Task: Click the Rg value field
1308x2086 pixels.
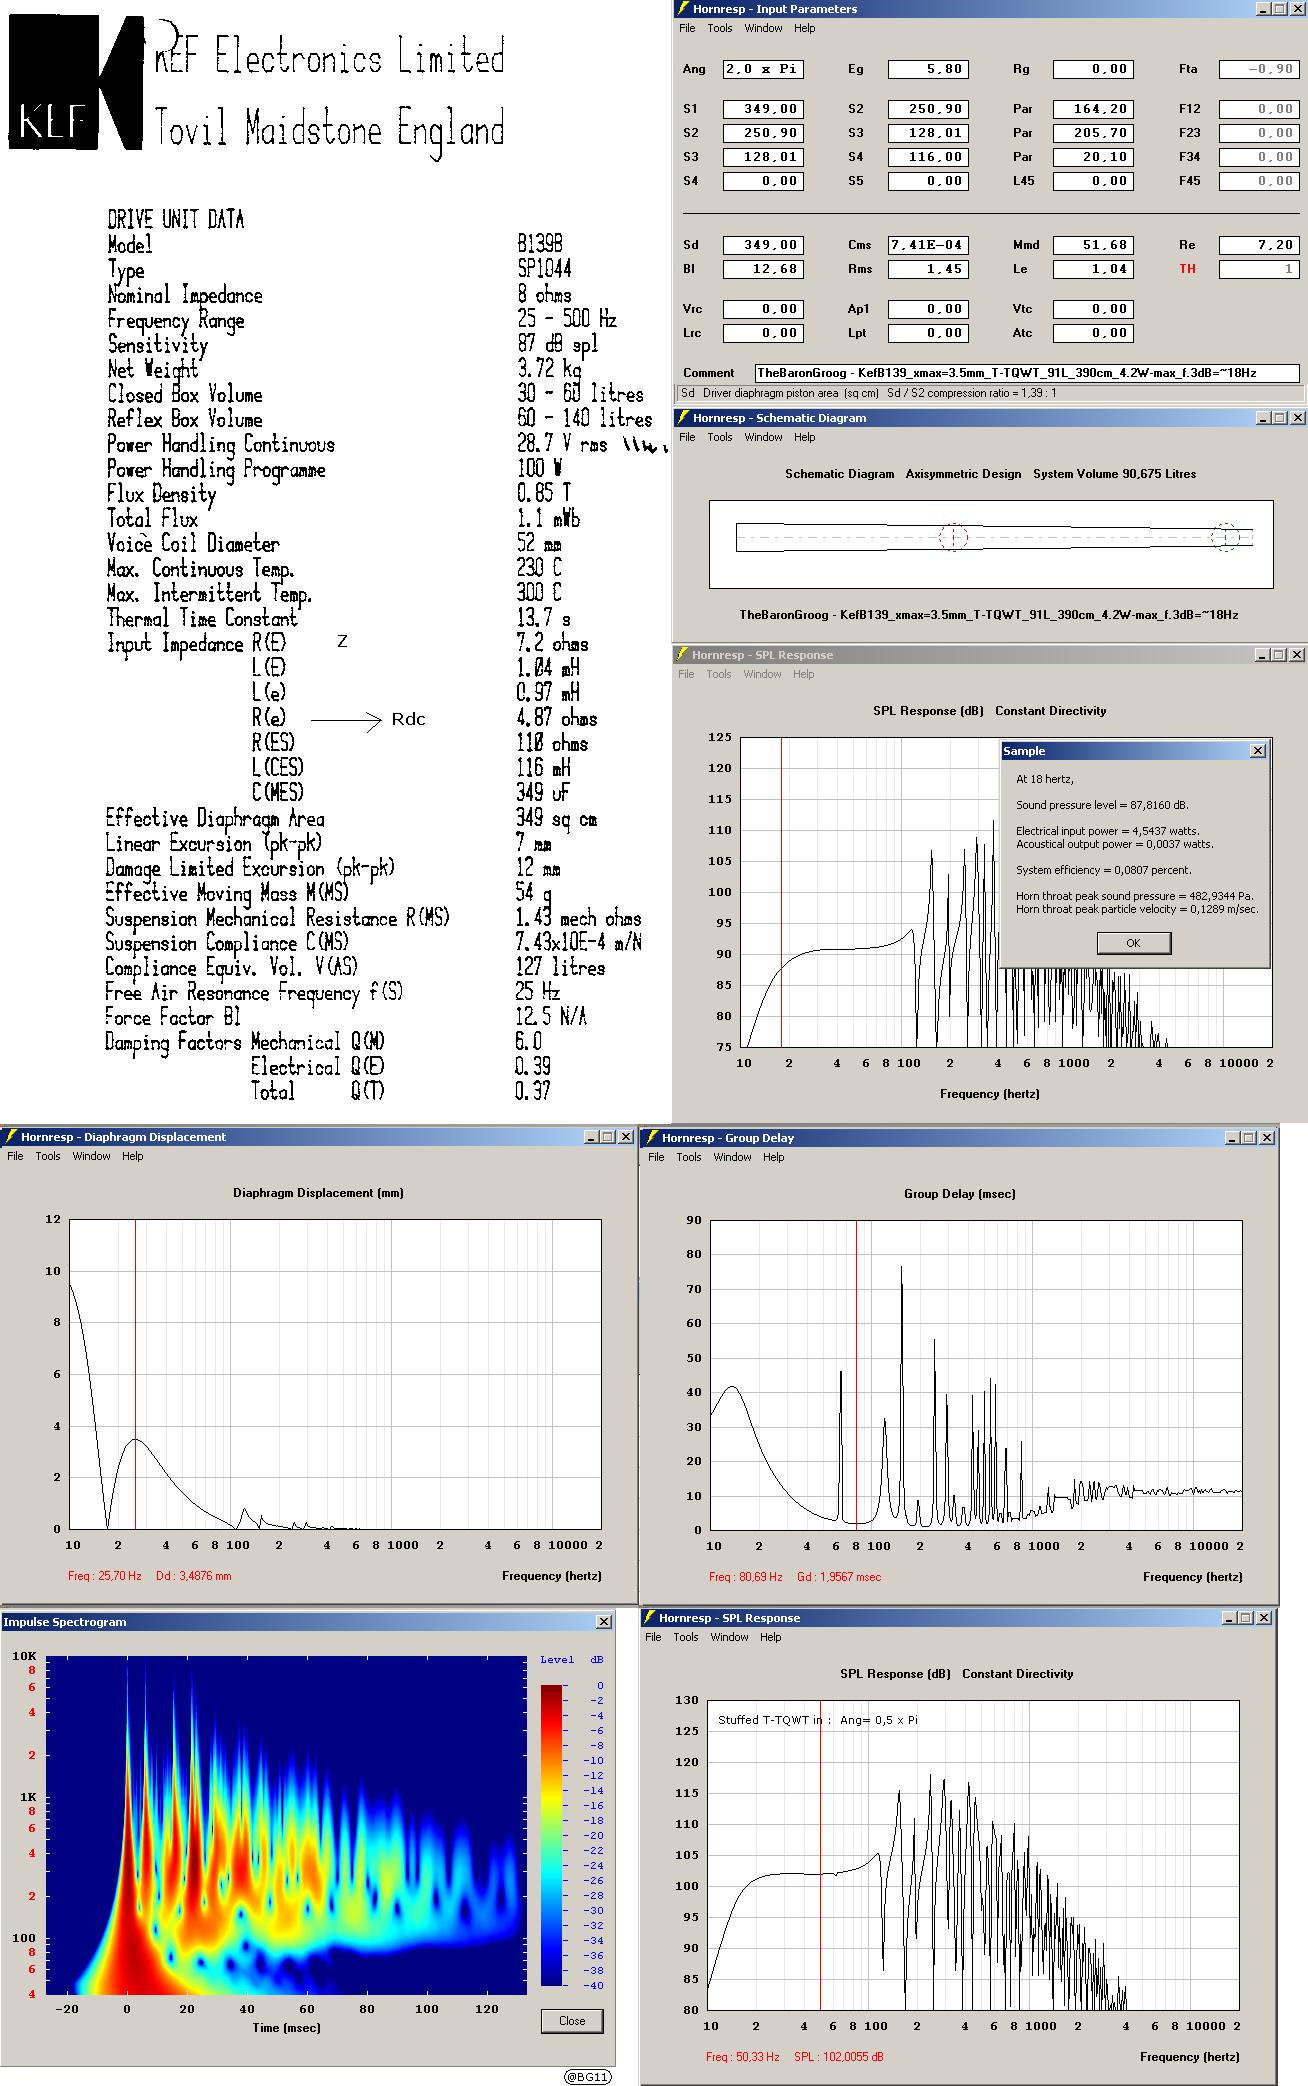Action: (1093, 69)
